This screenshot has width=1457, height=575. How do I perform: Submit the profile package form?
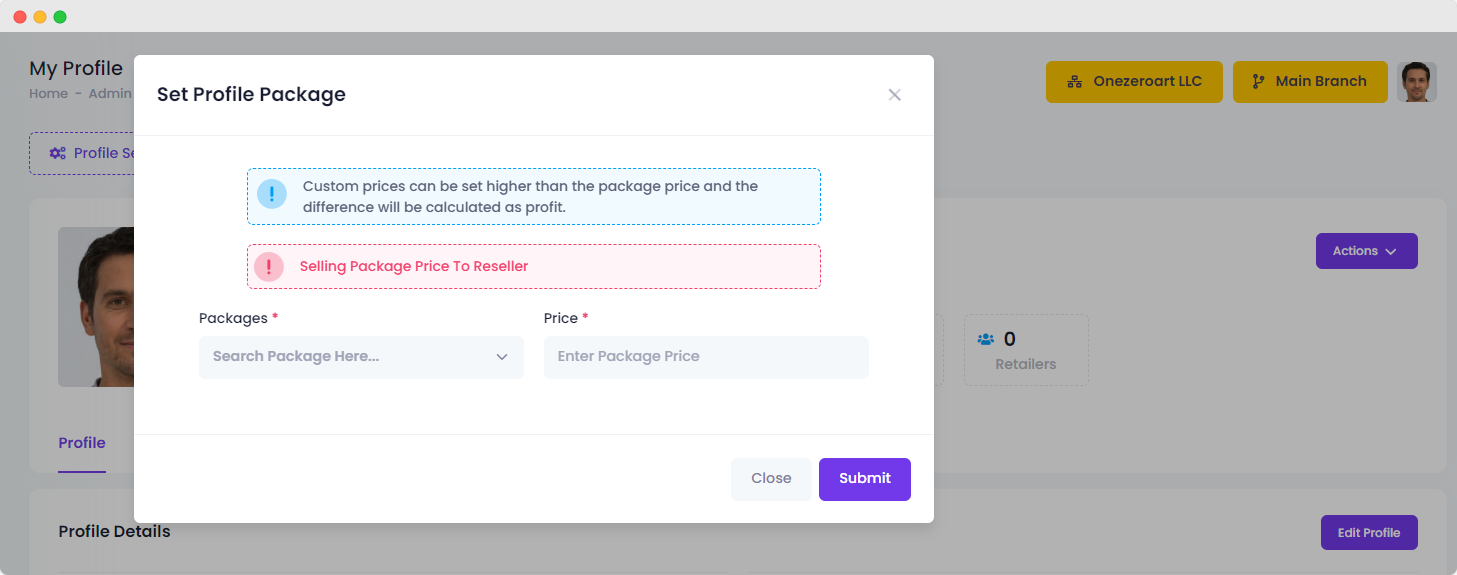(865, 479)
